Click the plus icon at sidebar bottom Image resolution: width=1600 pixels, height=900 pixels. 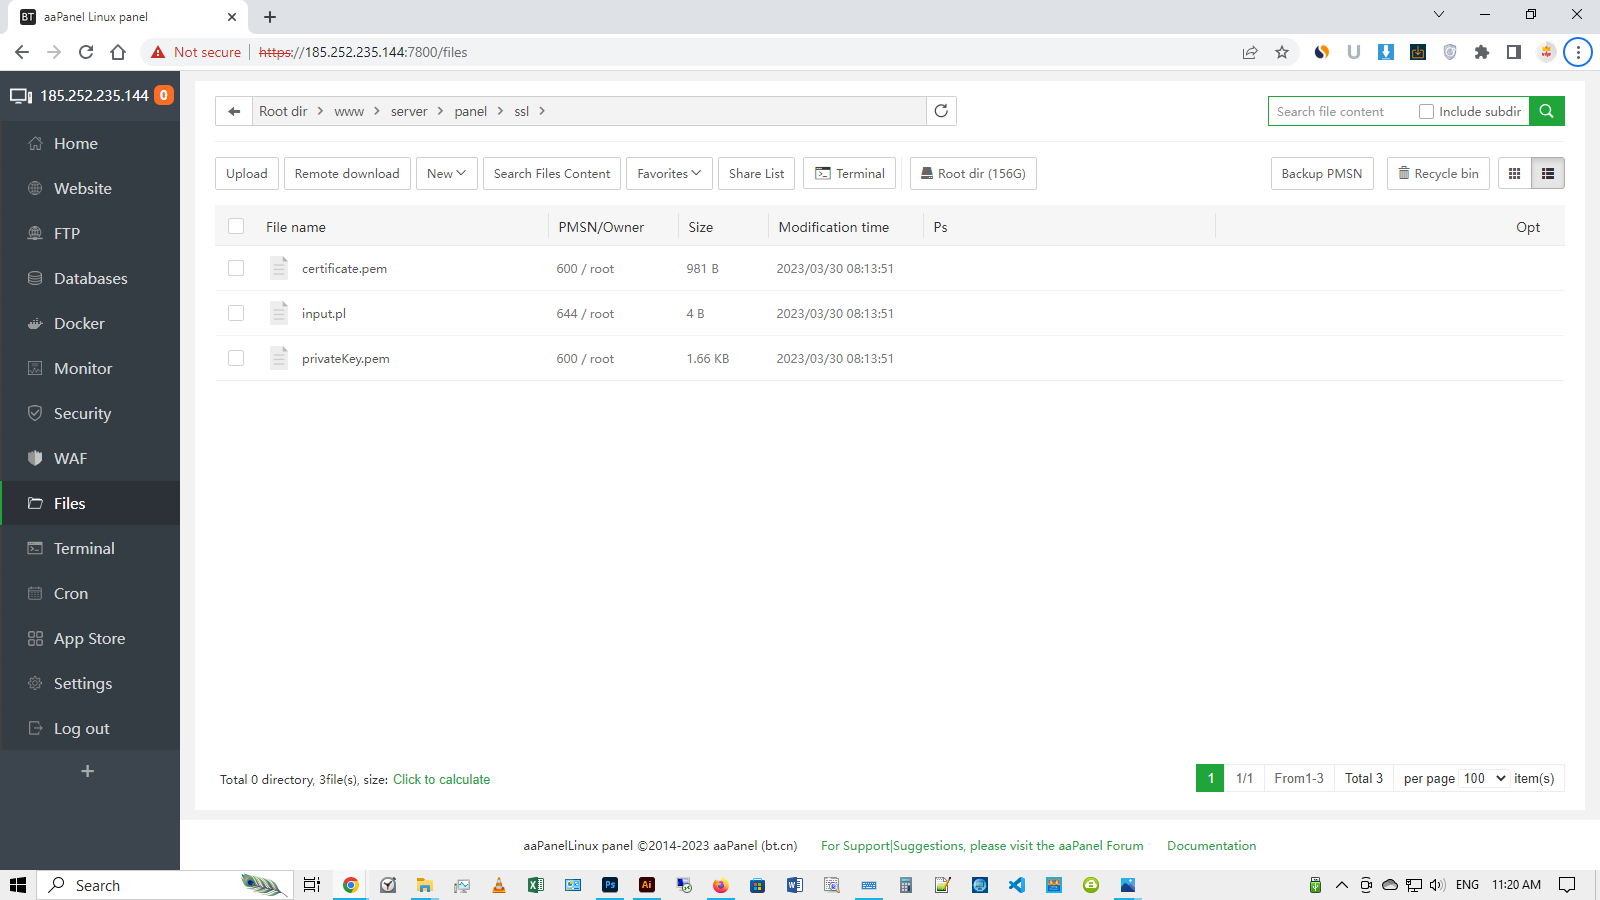point(88,771)
